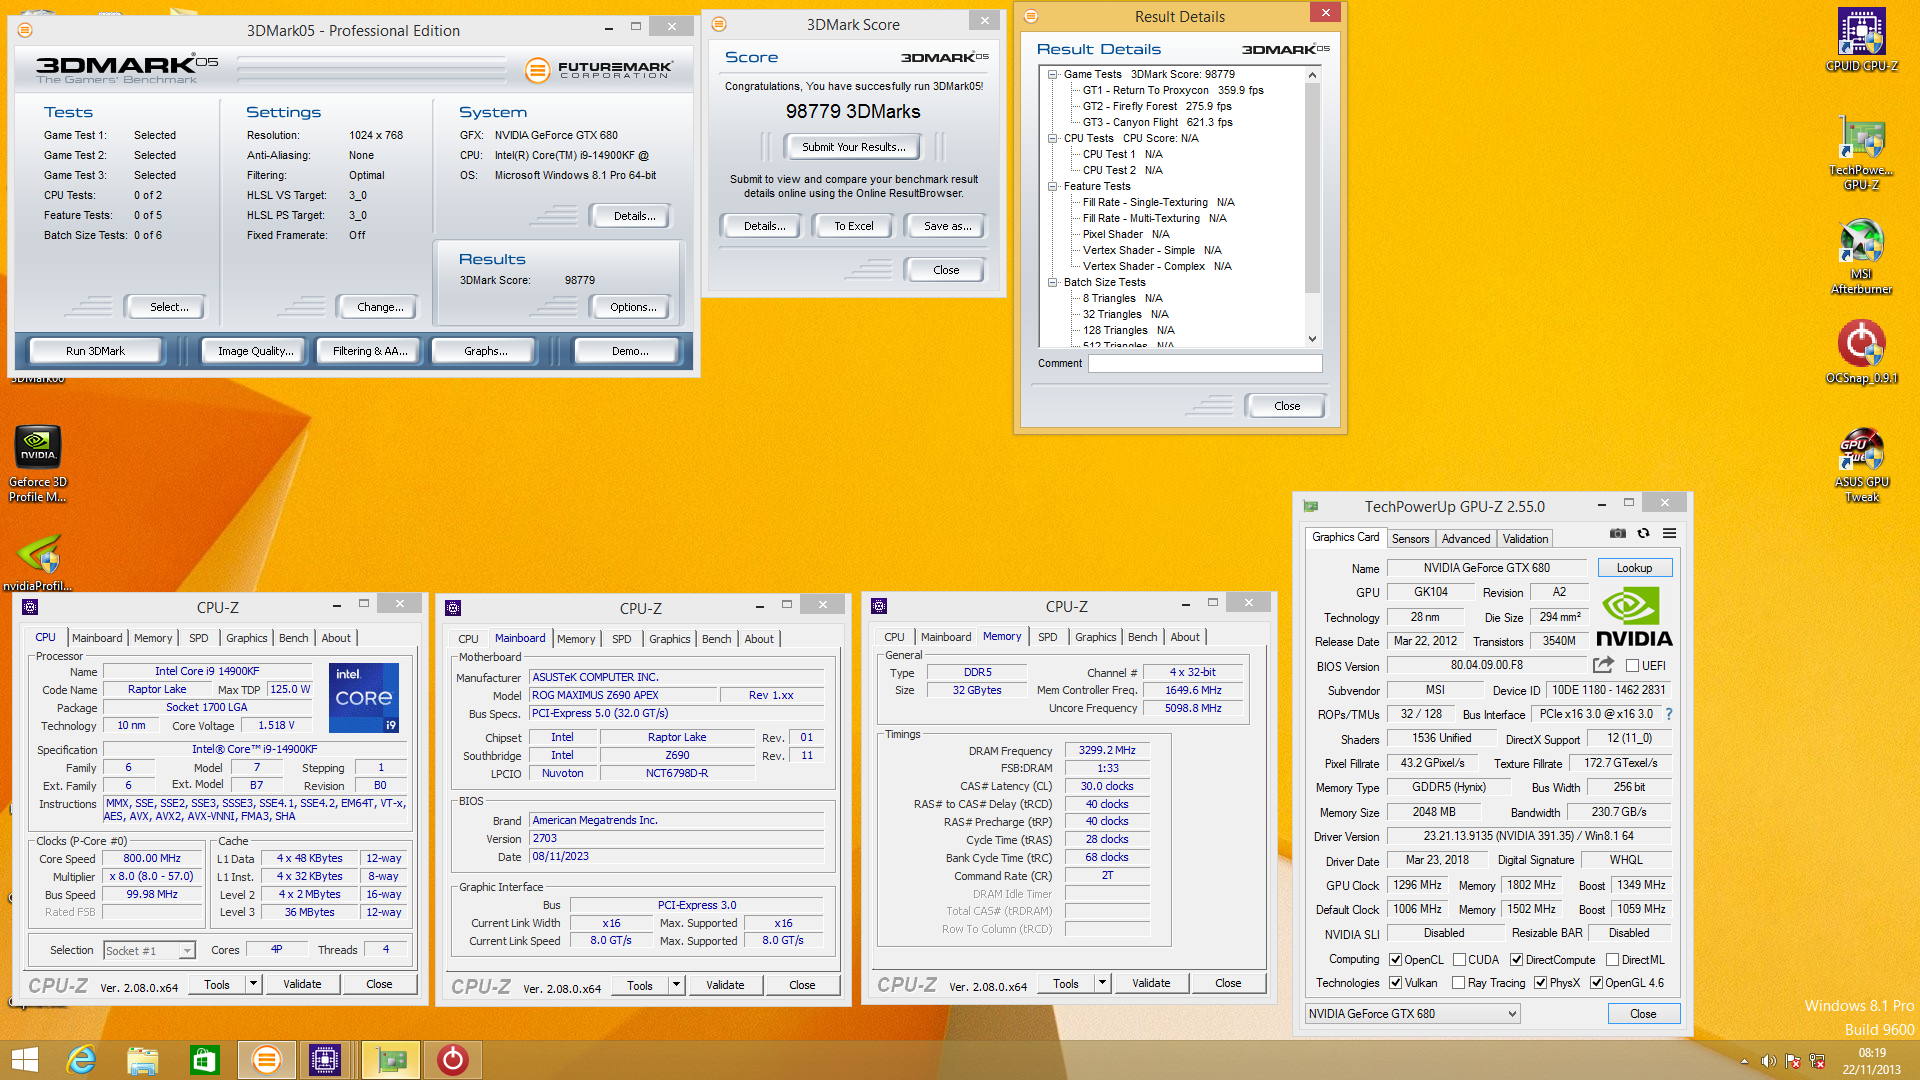Click Submit Your Results button
The image size is (1920, 1080).
854,147
